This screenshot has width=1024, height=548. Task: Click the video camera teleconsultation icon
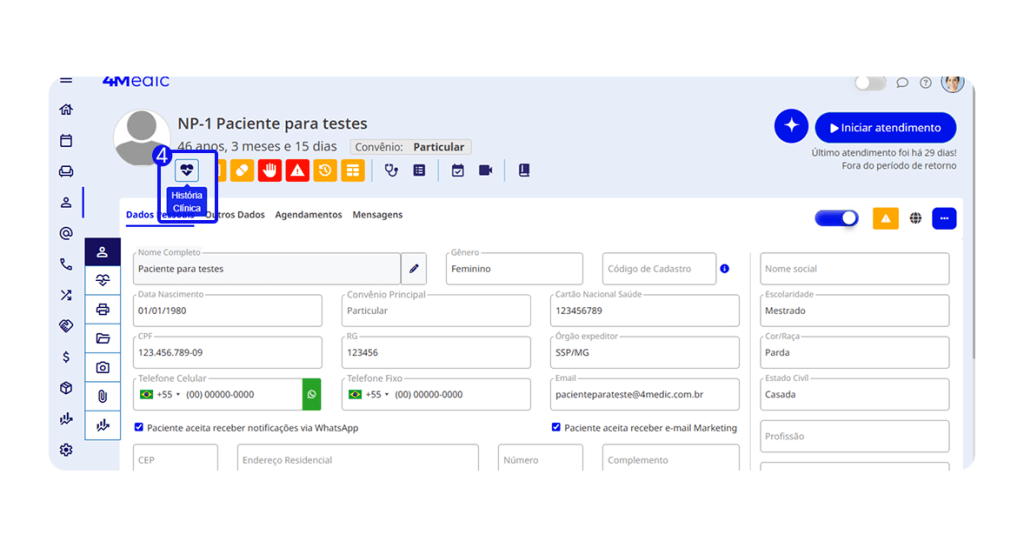tap(485, 171)
